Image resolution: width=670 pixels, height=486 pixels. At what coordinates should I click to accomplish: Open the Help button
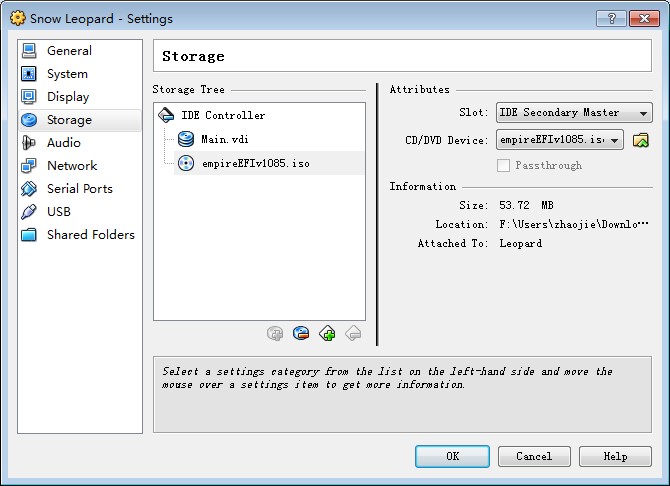(x=615, y=457)
